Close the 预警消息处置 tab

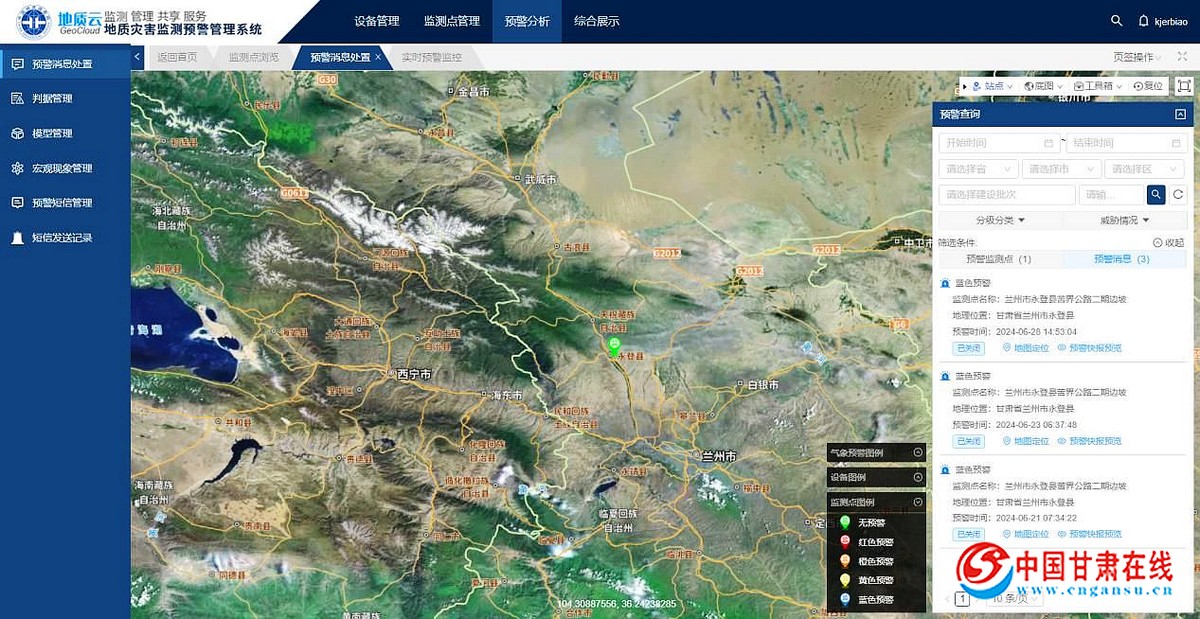(378, 57)
